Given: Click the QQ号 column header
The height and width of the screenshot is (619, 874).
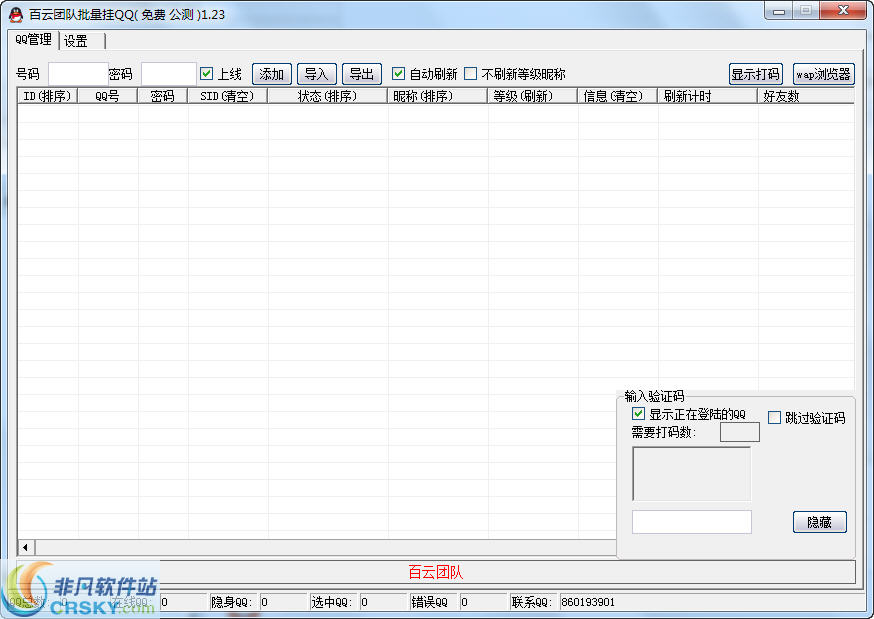Looking at the screenshot, I should tap(108, 96).
